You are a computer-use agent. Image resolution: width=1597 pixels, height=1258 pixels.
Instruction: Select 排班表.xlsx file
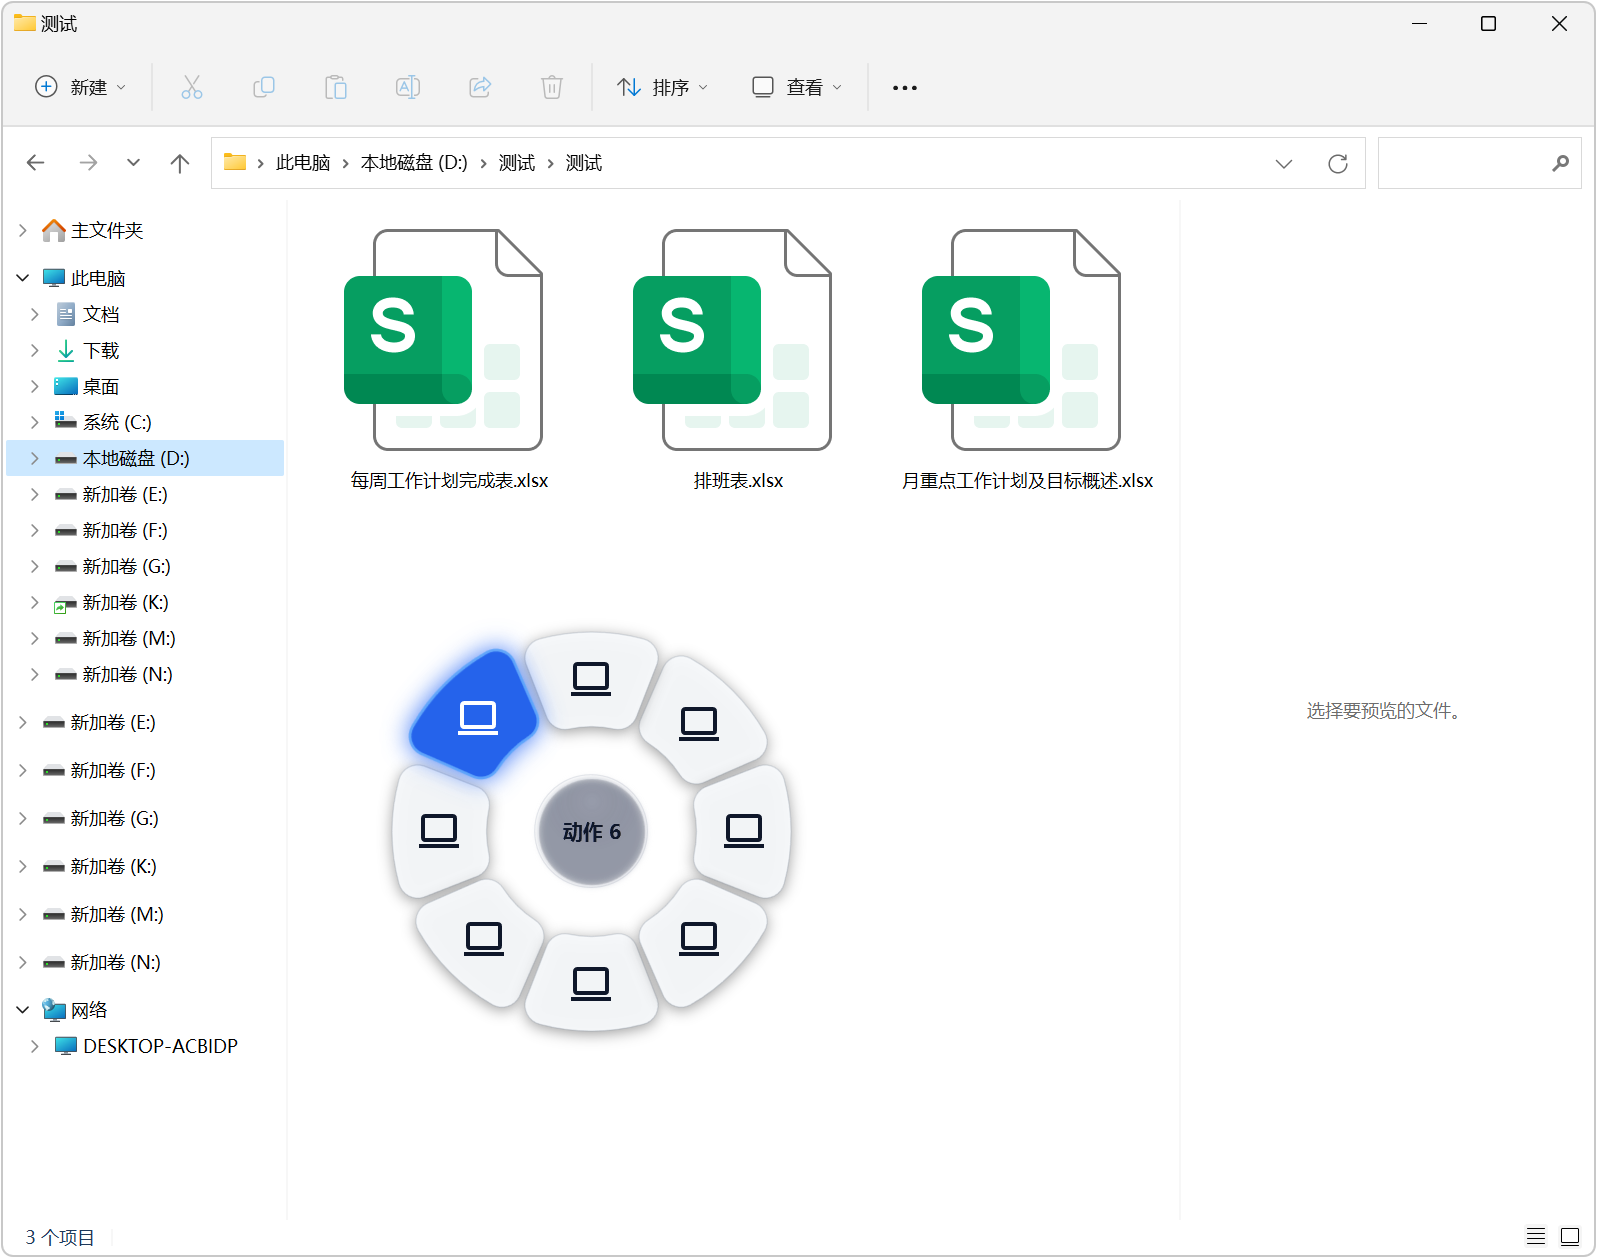738,360
